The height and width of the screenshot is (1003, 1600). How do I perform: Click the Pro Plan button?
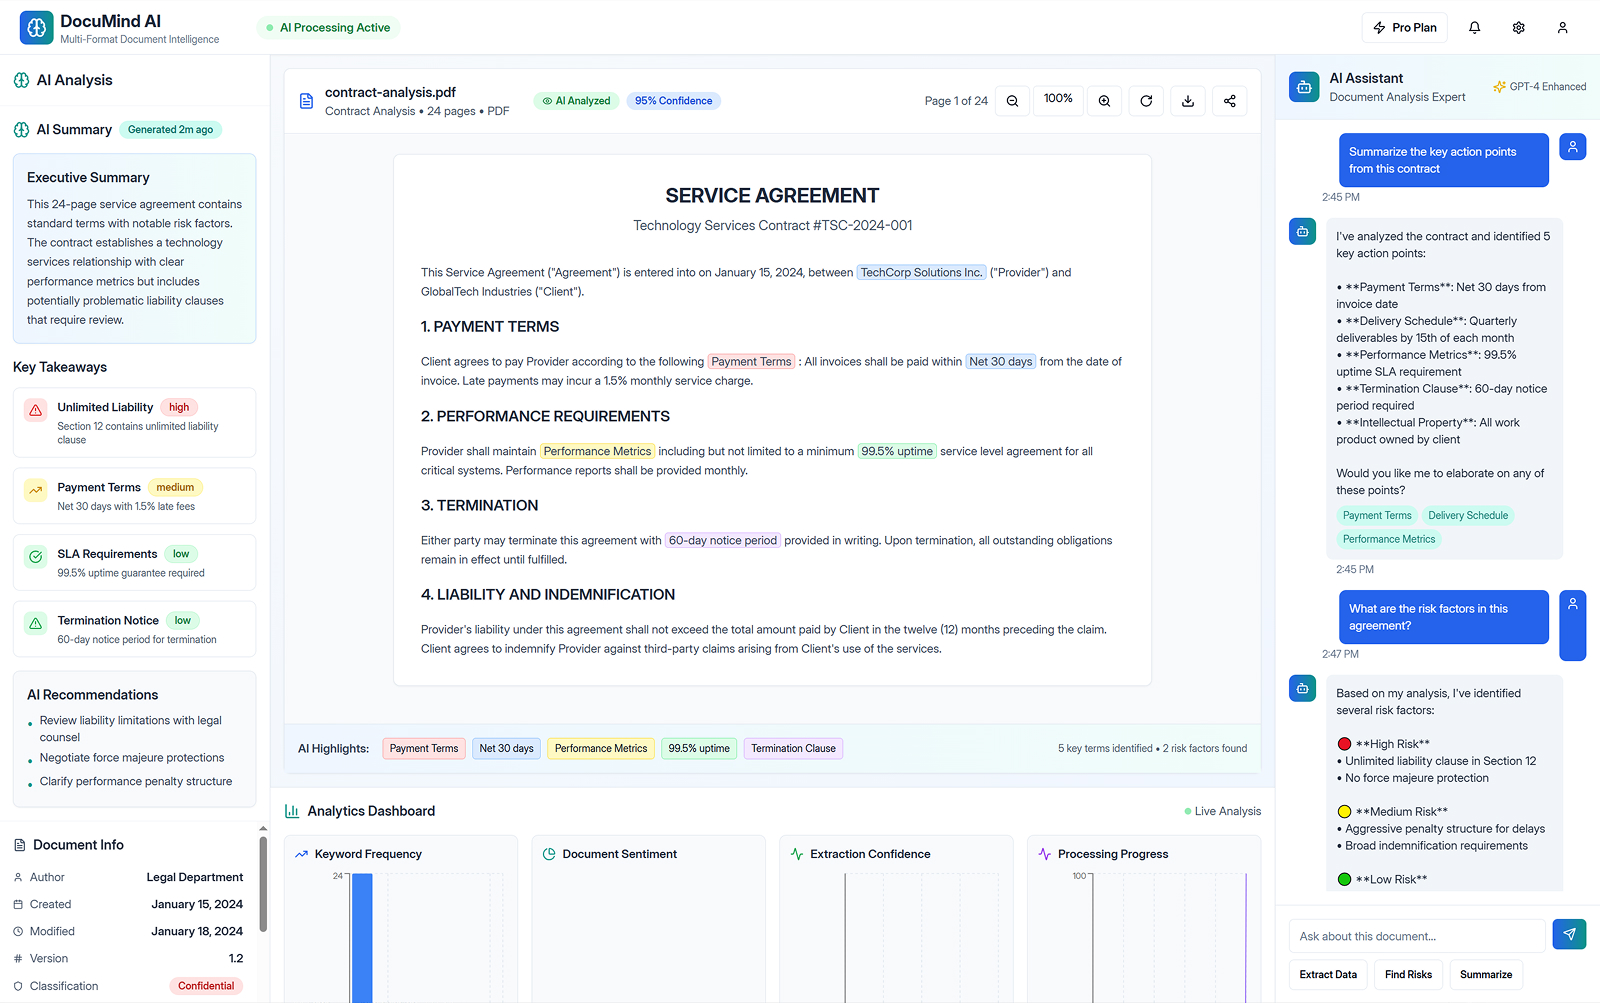tap(1405, 28)
